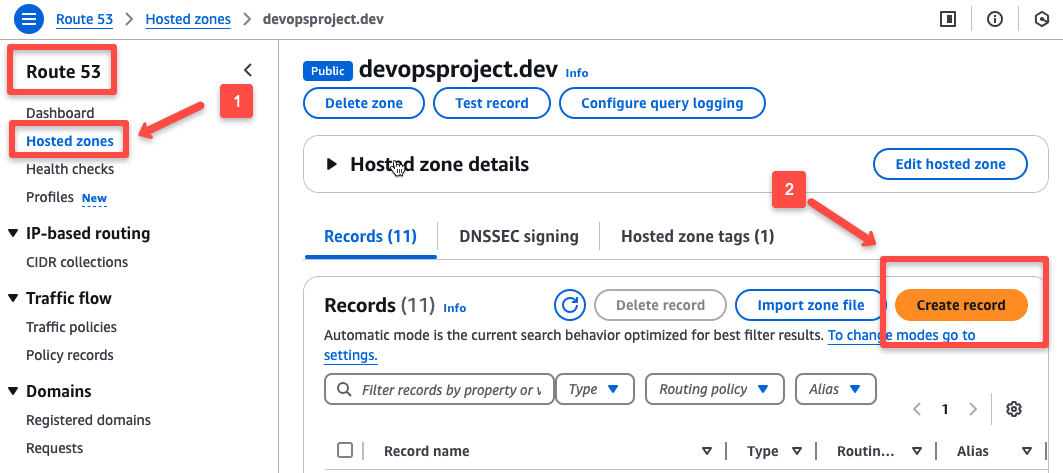Select all records checkbox
Image resolution: width=1063 pixels, height=473 pixels.
[x=345, y=450]
